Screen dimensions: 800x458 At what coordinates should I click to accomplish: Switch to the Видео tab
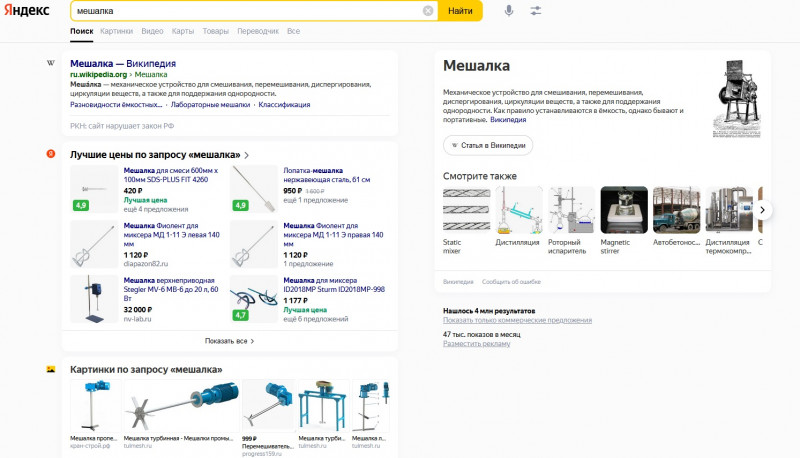point(152,31)
